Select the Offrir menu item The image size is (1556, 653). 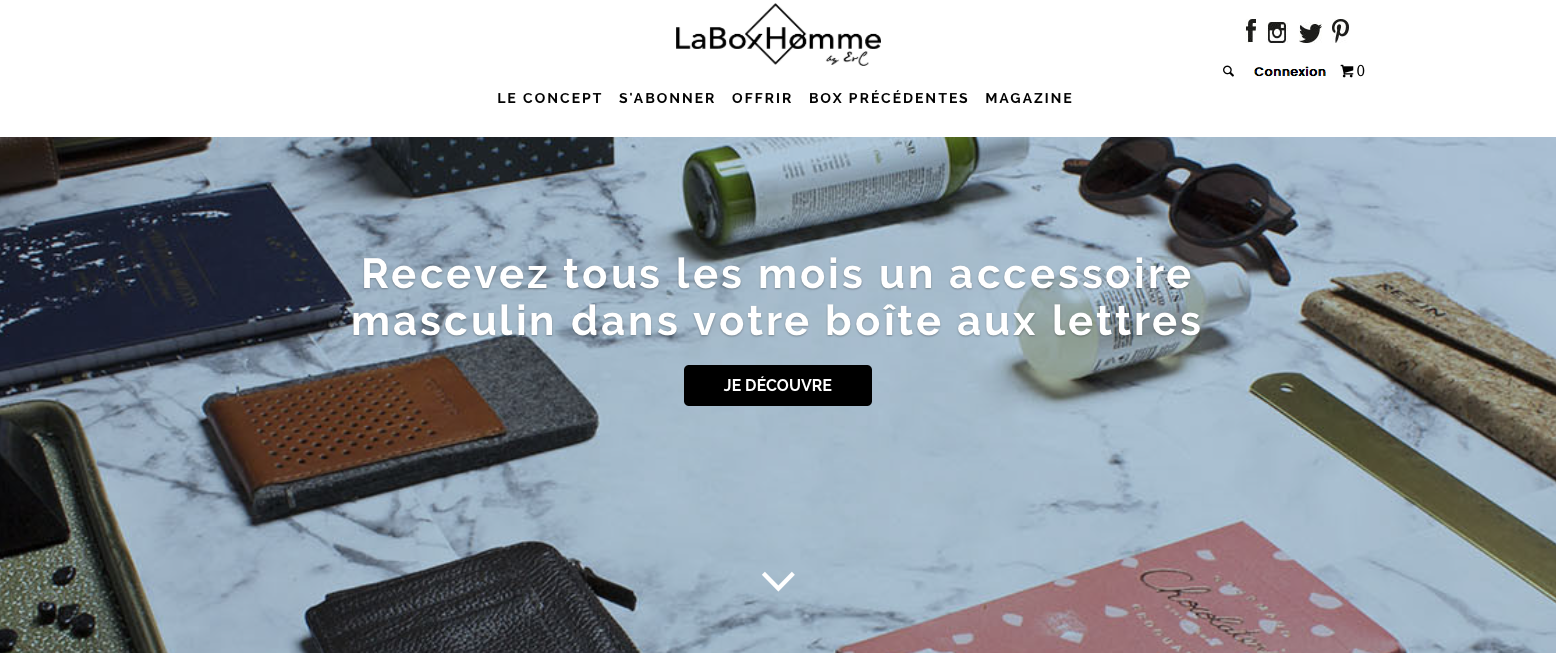[762, 98]
